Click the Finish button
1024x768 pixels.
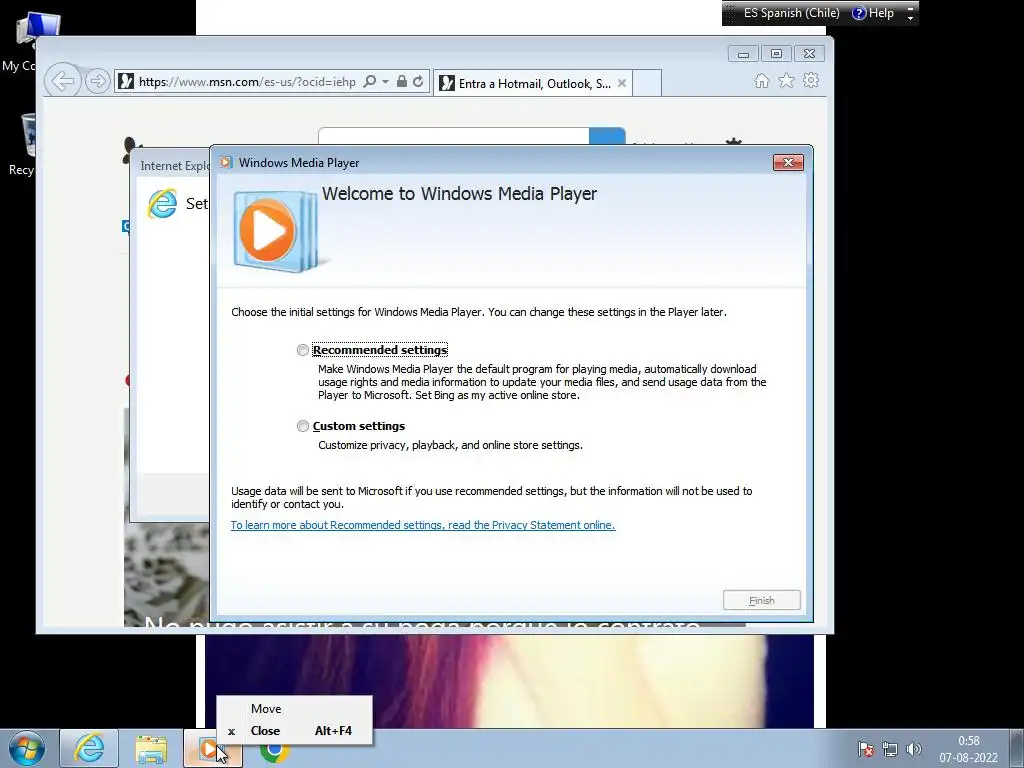point(761,600)
